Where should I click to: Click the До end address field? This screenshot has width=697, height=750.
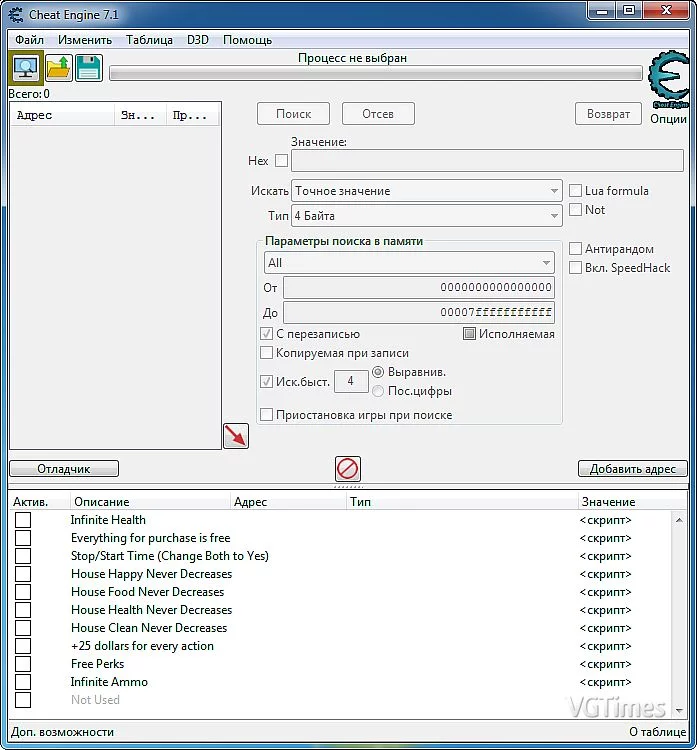[419, 313]
